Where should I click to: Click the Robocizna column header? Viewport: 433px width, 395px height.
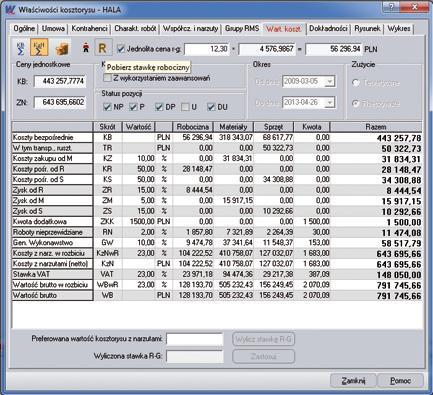(193, 127)
